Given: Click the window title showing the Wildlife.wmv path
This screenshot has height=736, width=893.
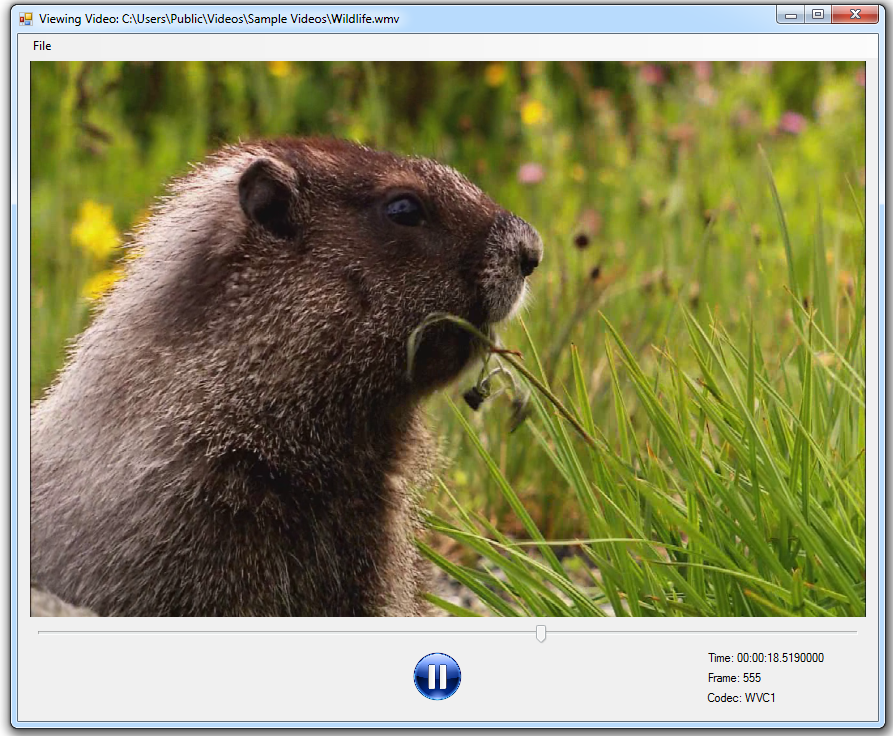Looking at the screenshot, I should click(x=219, y=19).
